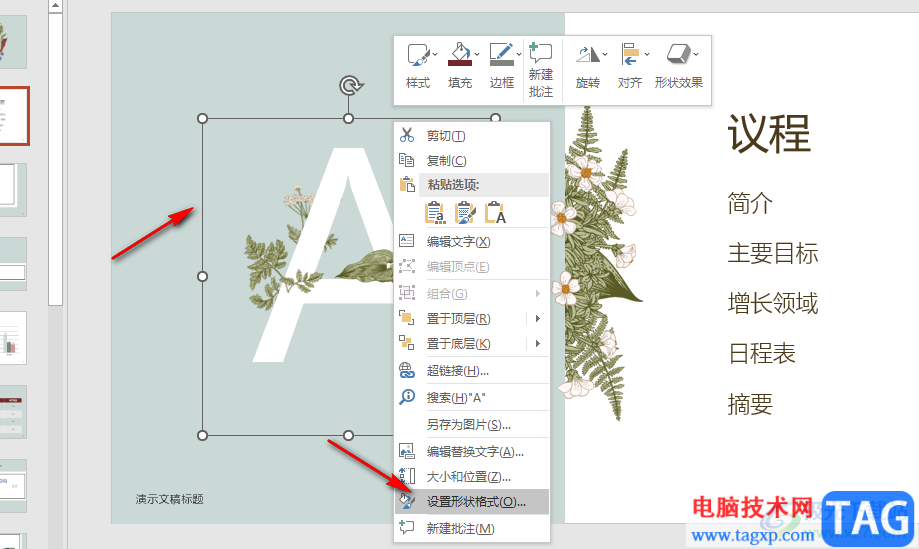Viewport: 919px width, 549px height.
Task: Select the highlighted slide thumbnail
Action: 14,116
